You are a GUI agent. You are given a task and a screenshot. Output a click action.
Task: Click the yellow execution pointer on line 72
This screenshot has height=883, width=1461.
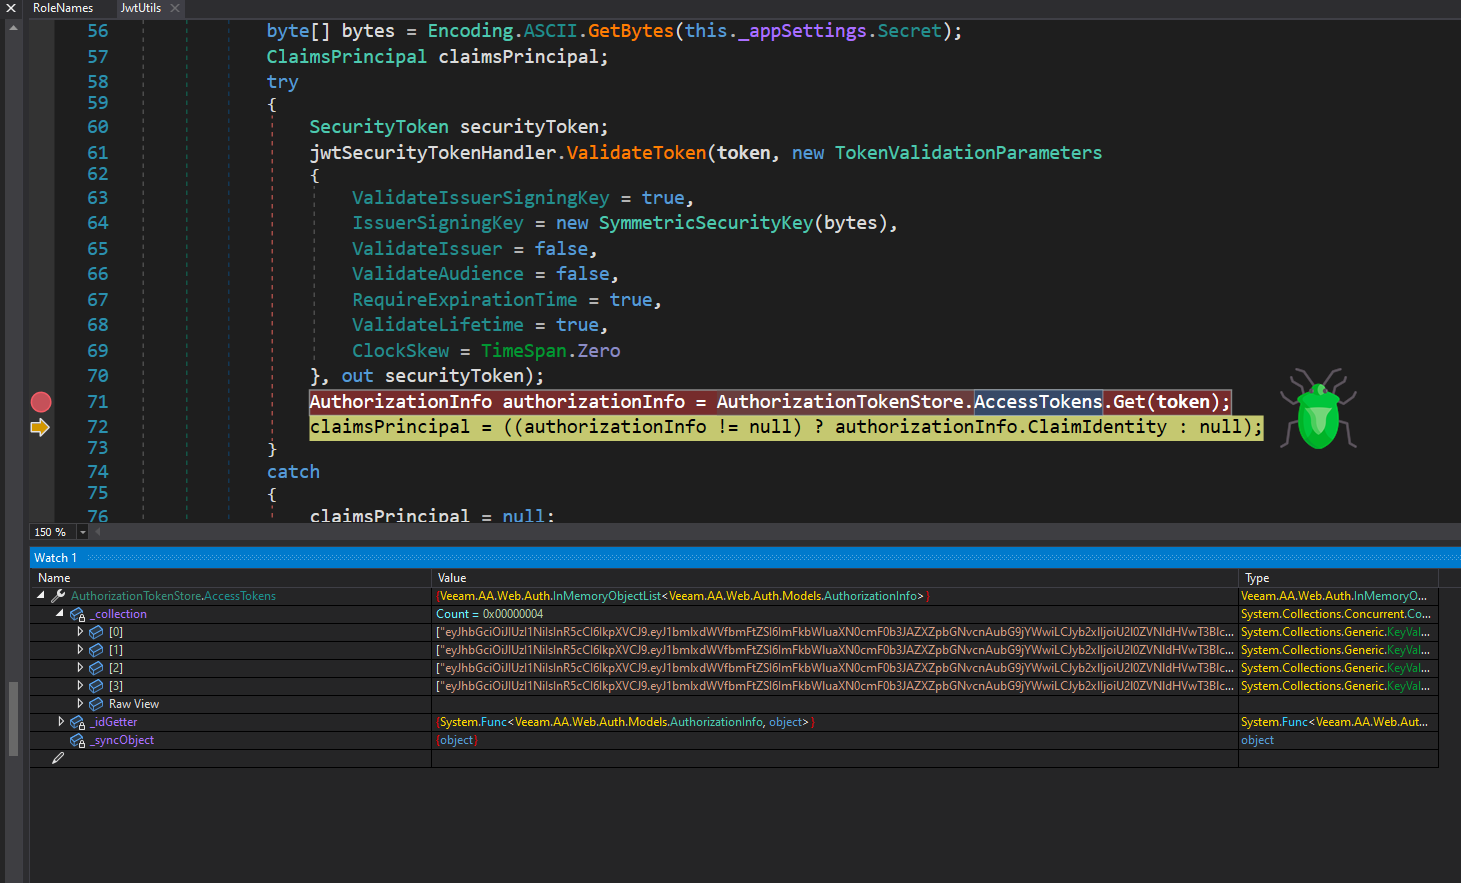coord(41,427)
